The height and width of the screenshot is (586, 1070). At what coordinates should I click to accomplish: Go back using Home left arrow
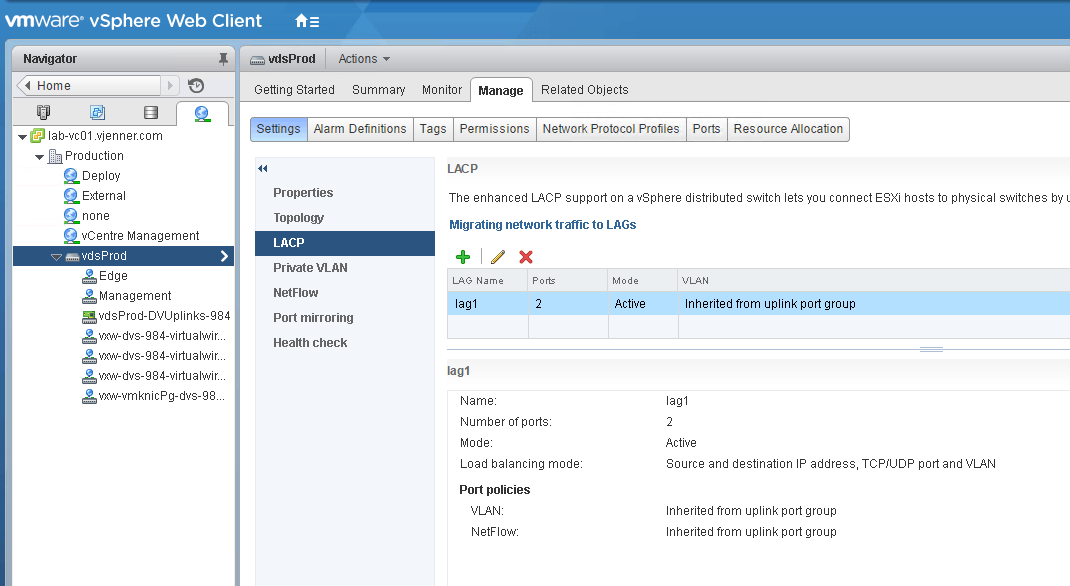(28, 85)
